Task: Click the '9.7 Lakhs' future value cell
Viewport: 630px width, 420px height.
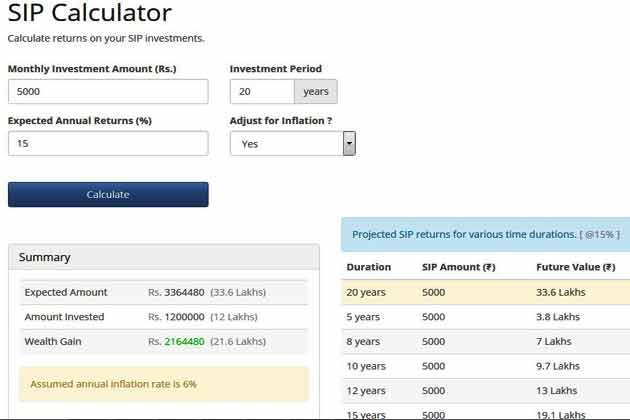Action: point(558,366)
